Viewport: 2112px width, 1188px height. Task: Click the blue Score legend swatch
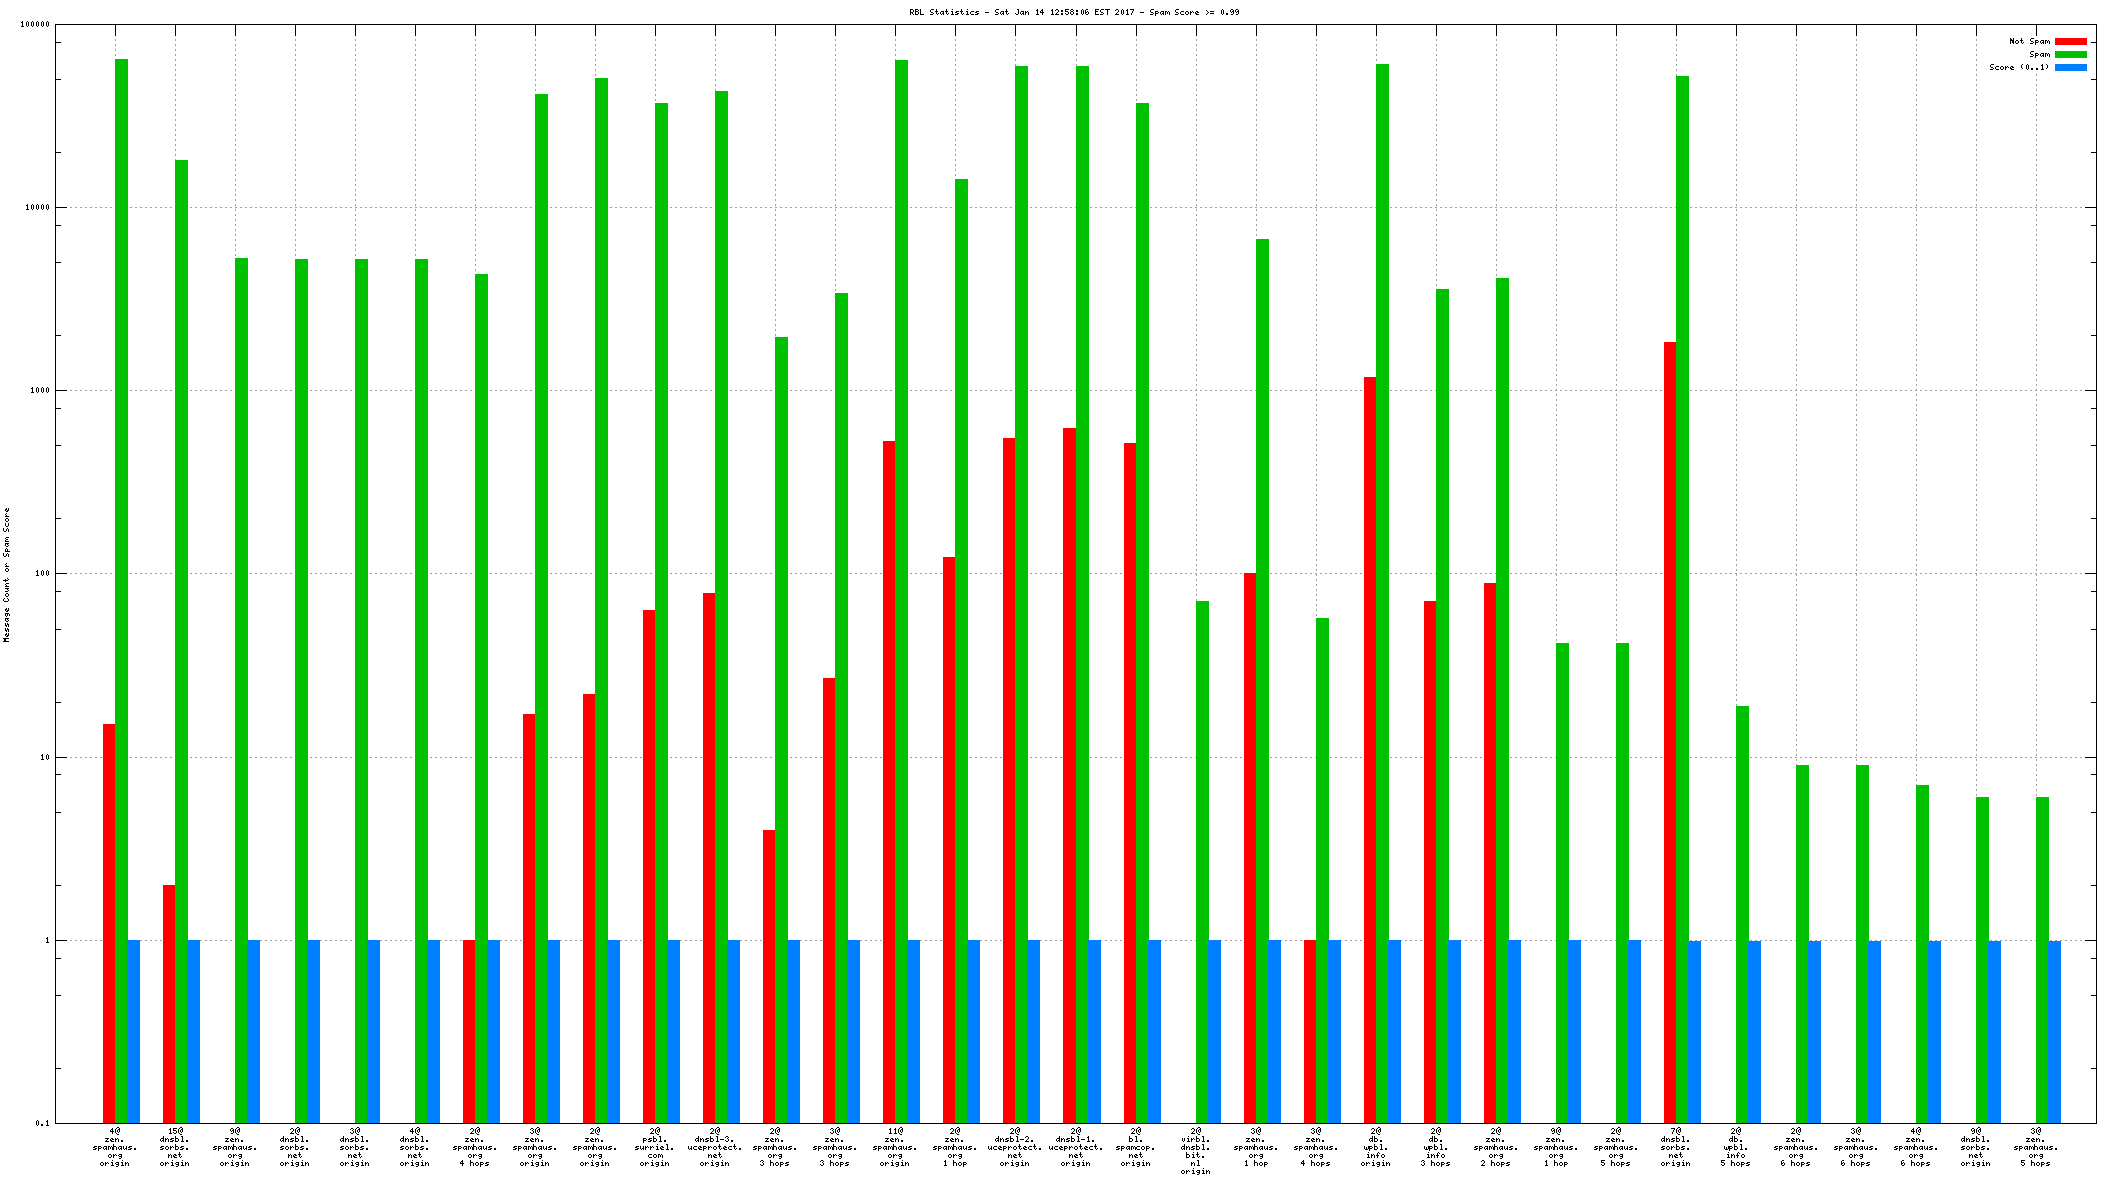(x=2070, y=68)
